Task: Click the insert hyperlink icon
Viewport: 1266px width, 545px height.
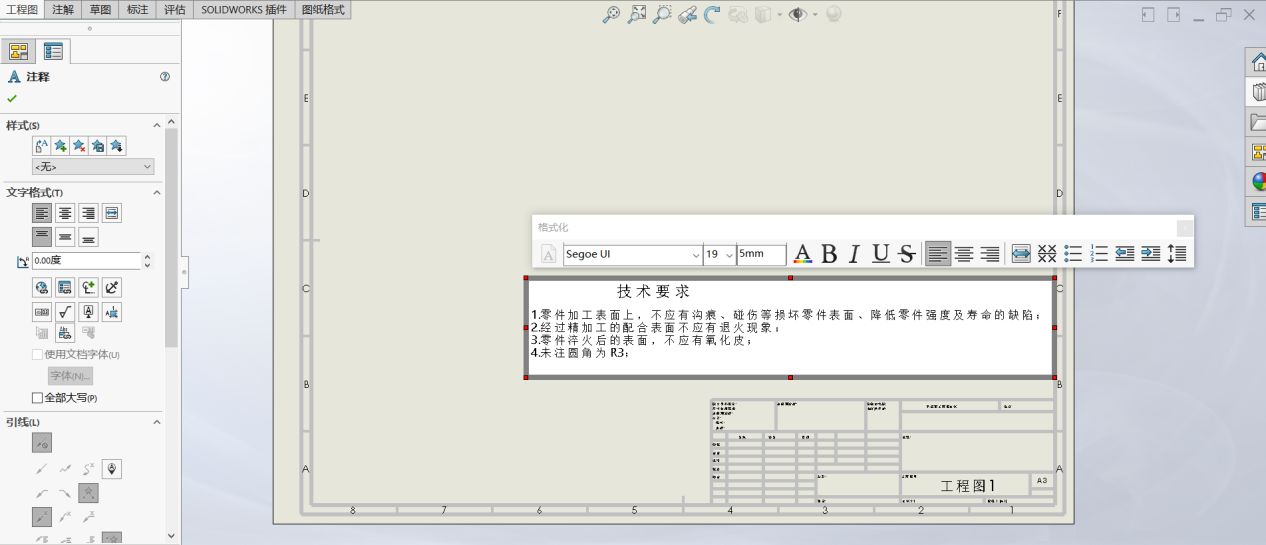Action: click(x=42, y=287)
